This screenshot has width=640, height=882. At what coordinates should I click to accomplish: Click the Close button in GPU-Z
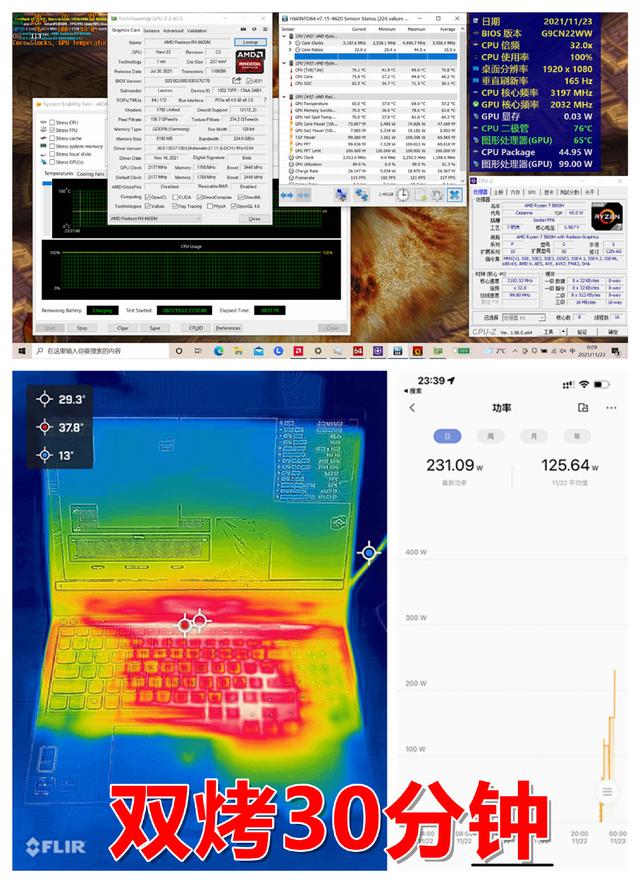tap(254, 218)
